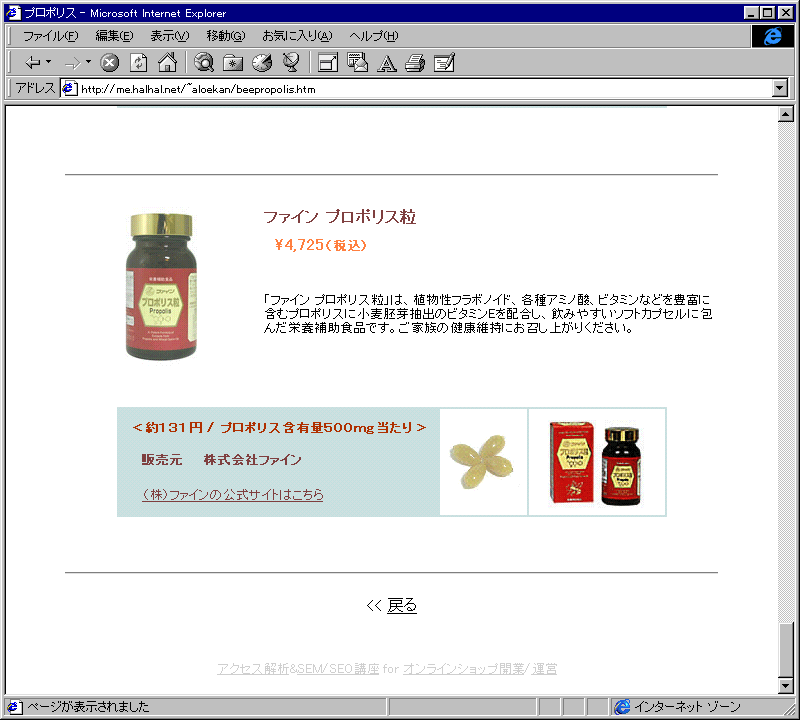
Task: Click the Internet zone globe icon
Action: tap(622, 707)
